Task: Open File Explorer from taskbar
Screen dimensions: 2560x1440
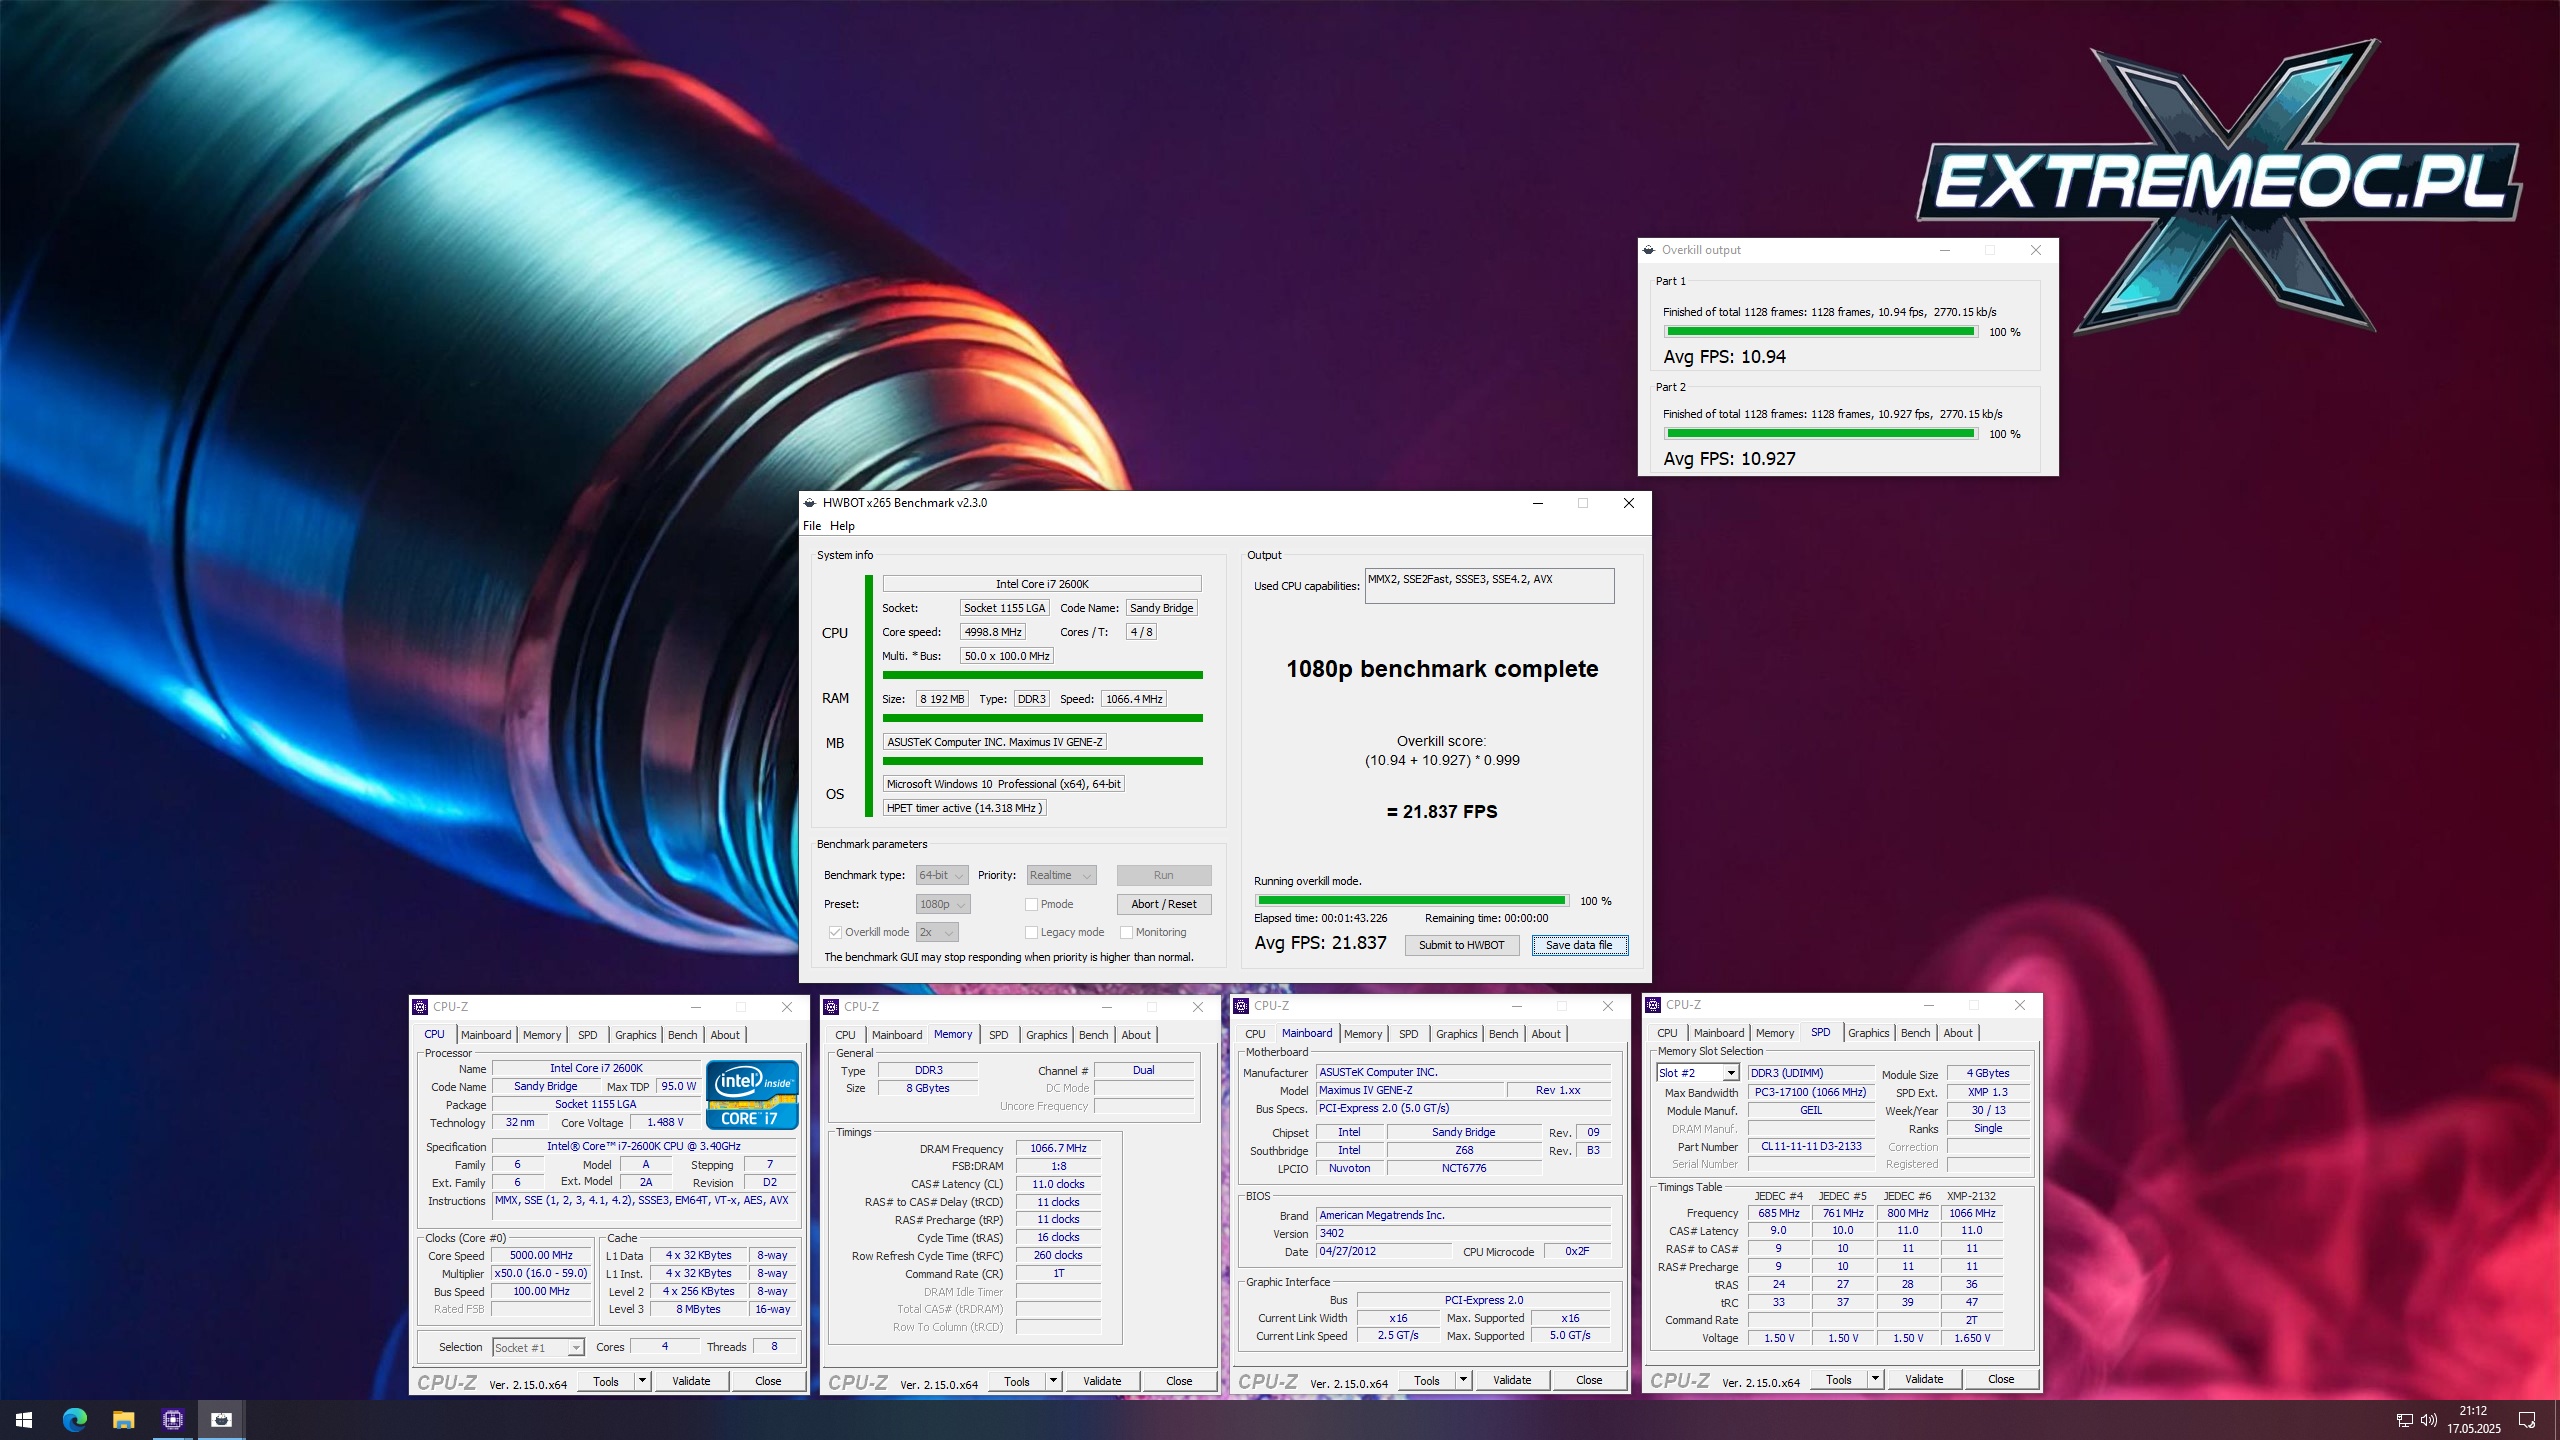Action: click(123, 1419)
